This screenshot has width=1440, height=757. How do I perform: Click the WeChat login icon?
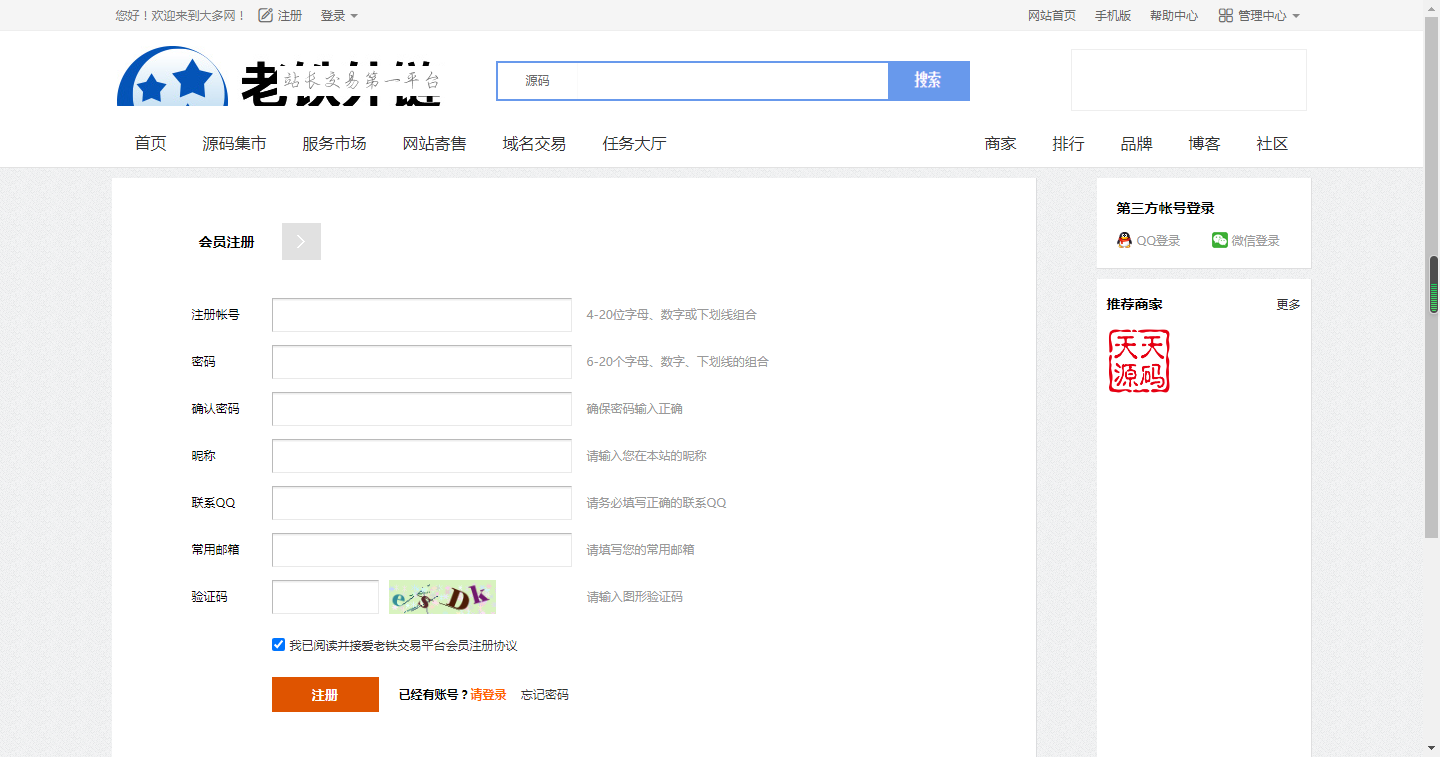pos(1219,240)
